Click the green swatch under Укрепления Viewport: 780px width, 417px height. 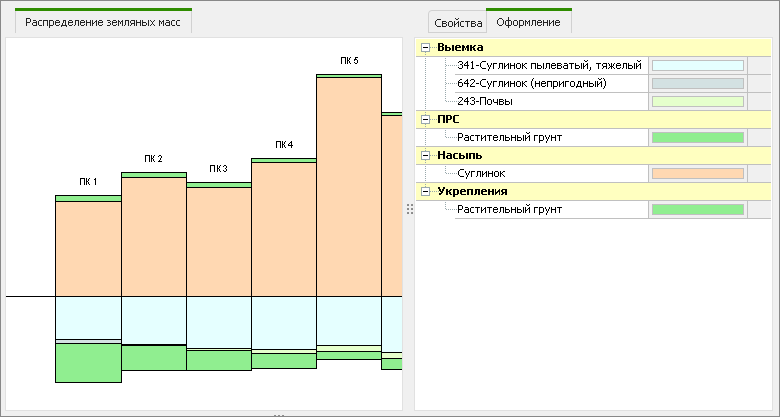(697, 210)
